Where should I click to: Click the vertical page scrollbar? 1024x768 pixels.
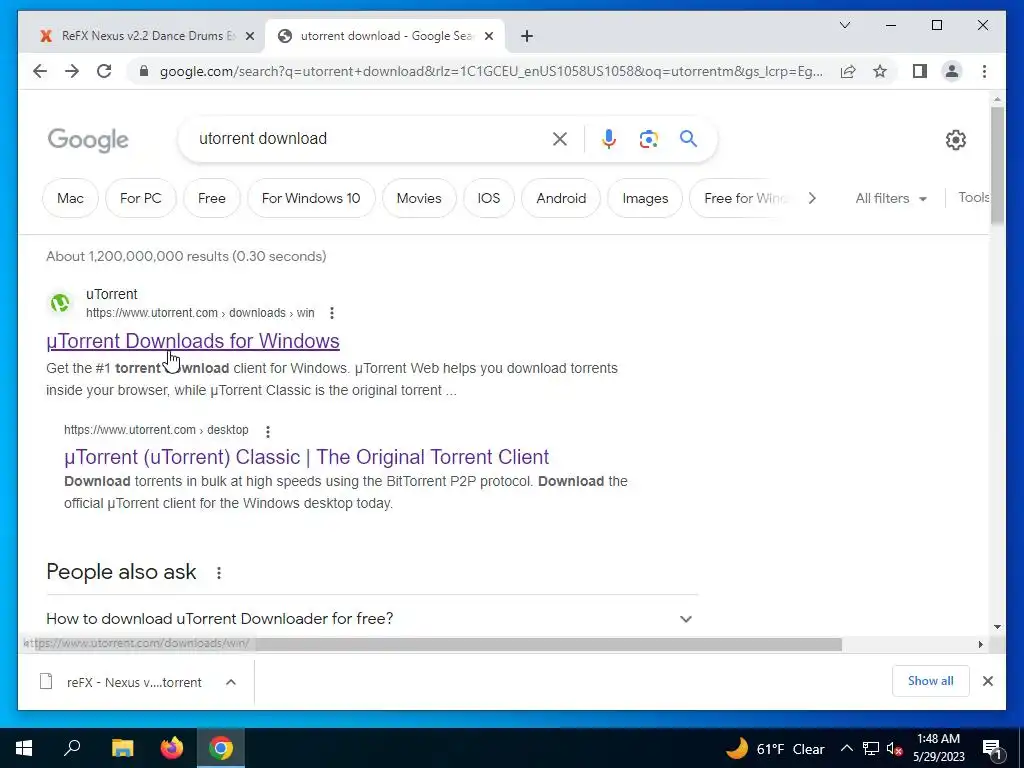point(997,165)
